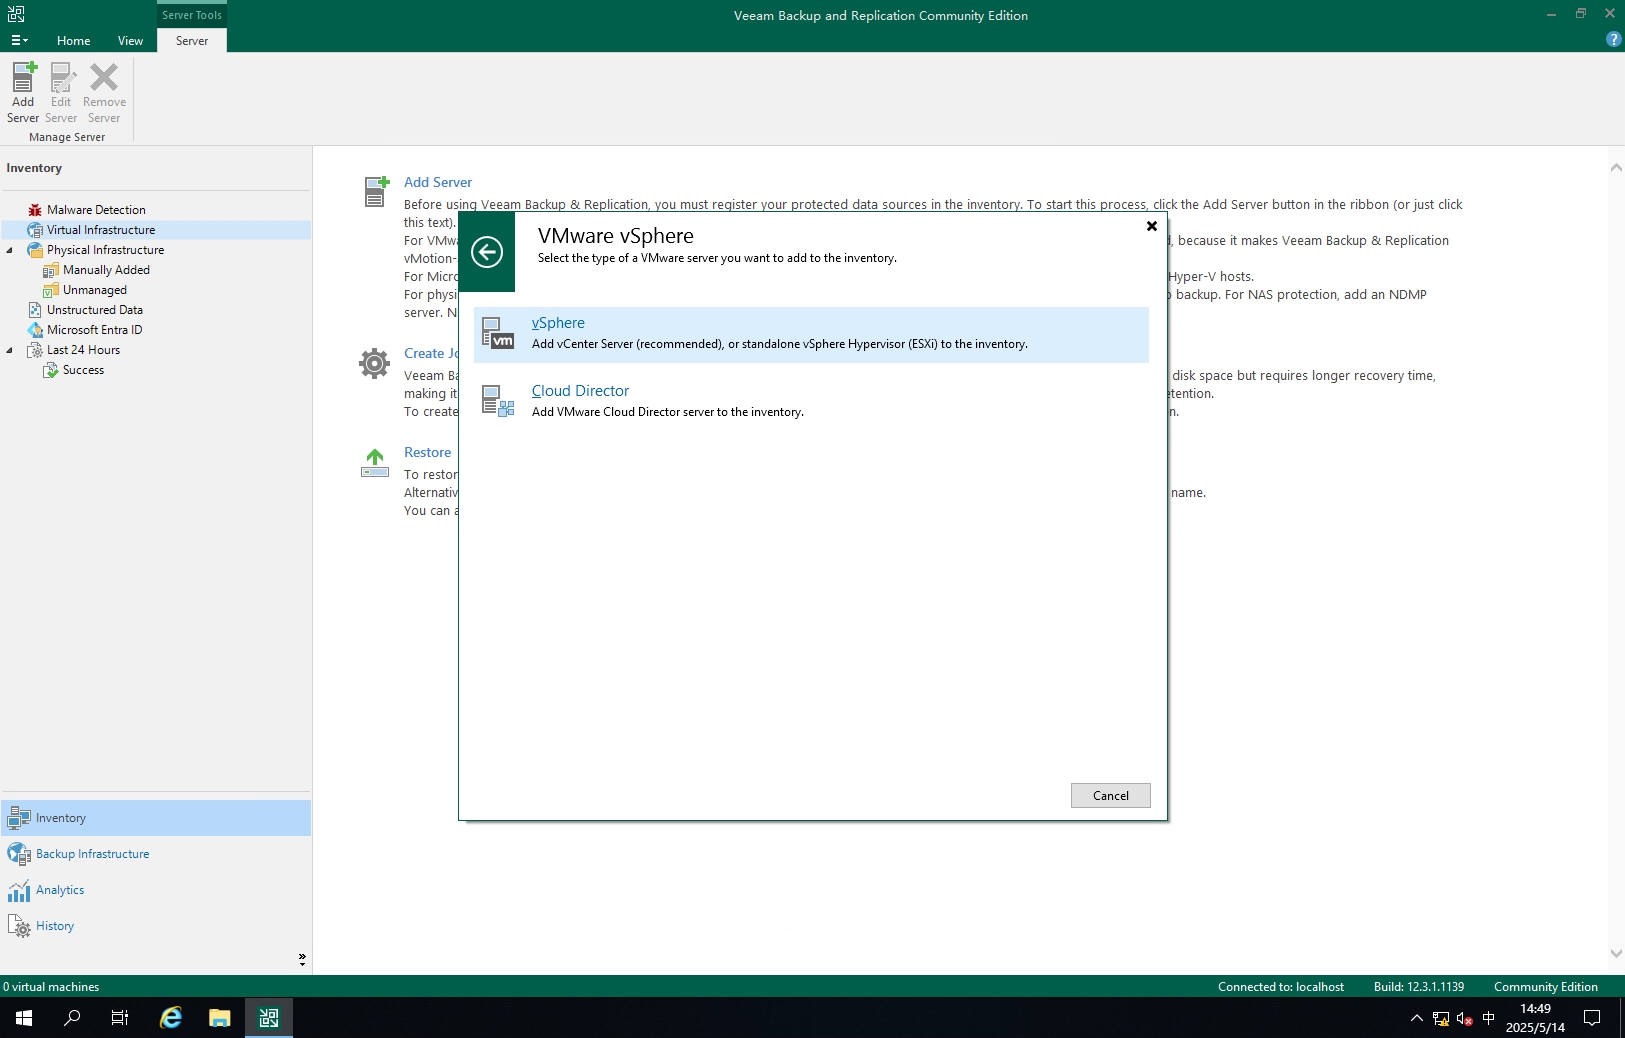Select Microsoft Entra ID tree item
The height and width of the screenshot is (1038, 1625).
pyautogui.click(x=94, y=330)
